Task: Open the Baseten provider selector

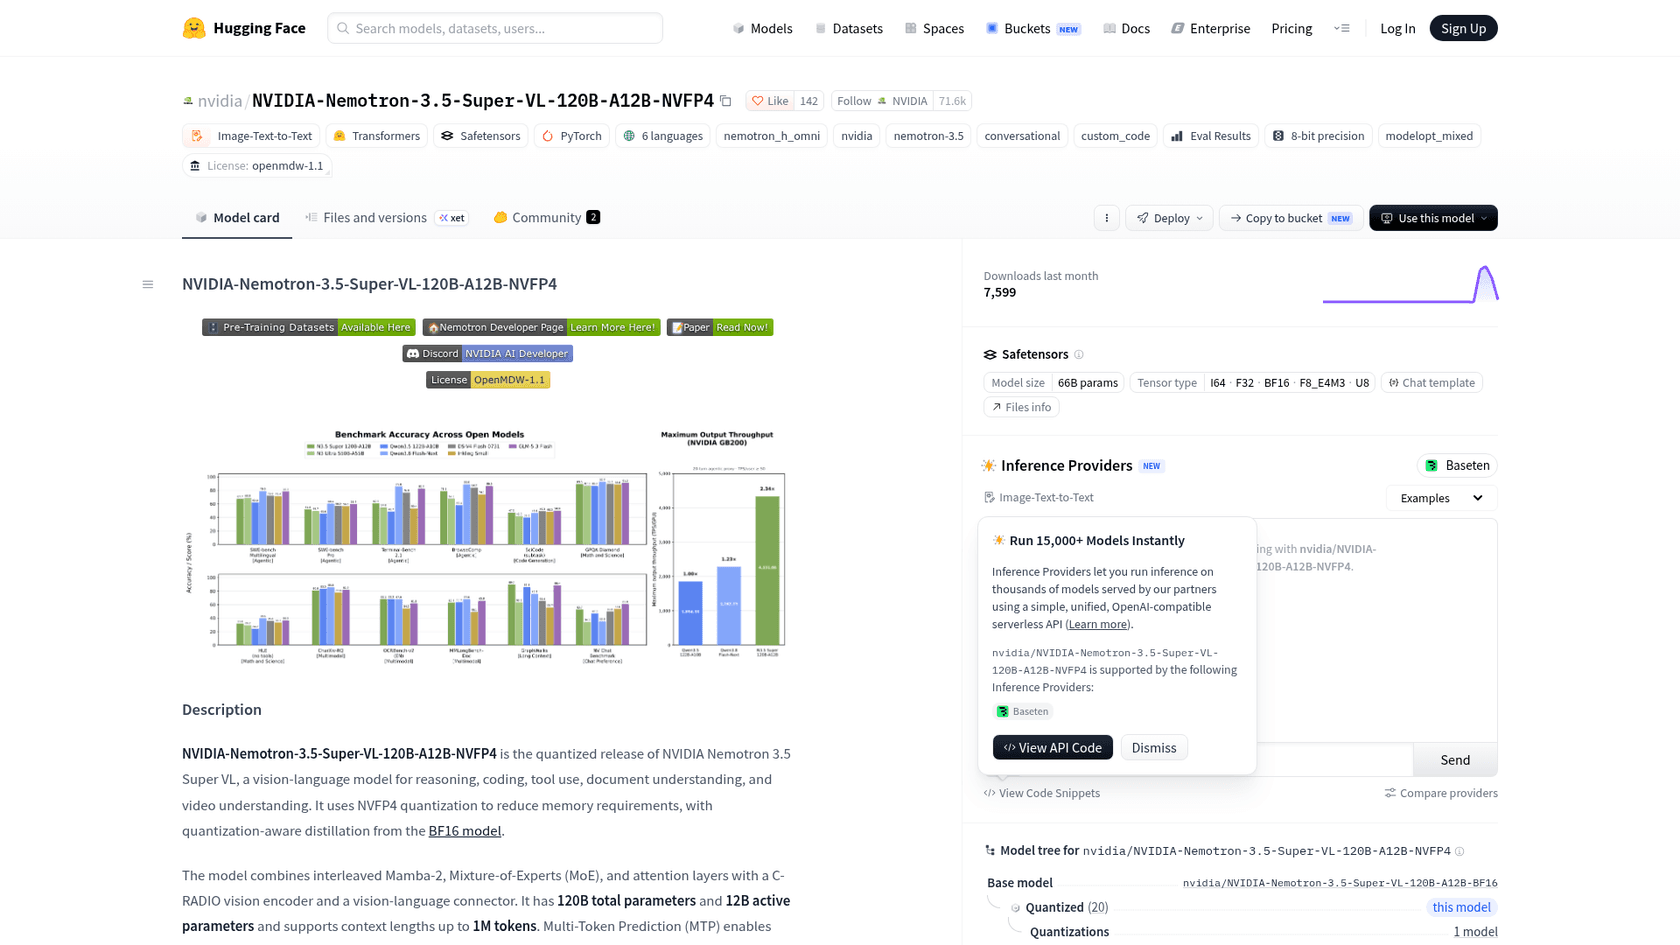Action: 1458,466
